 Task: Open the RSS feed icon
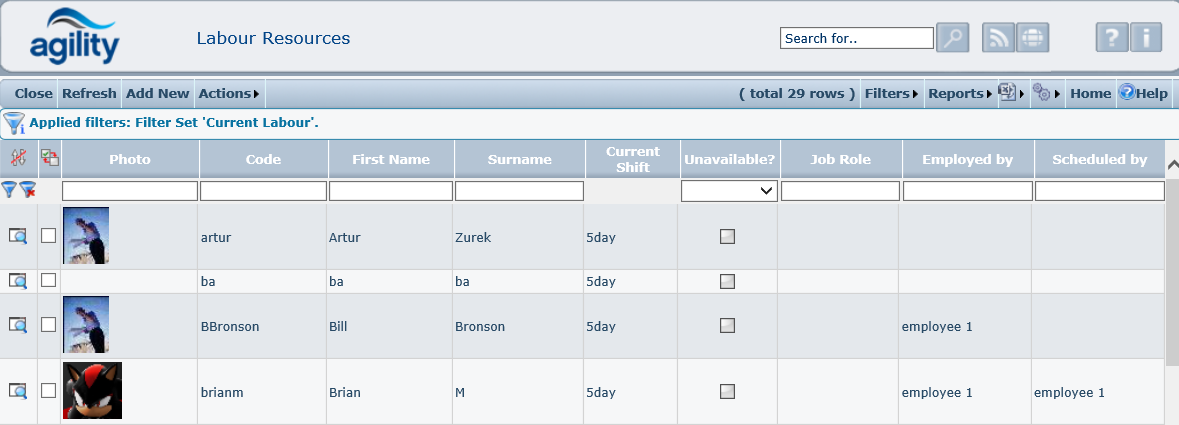click(x=998, y=38)
